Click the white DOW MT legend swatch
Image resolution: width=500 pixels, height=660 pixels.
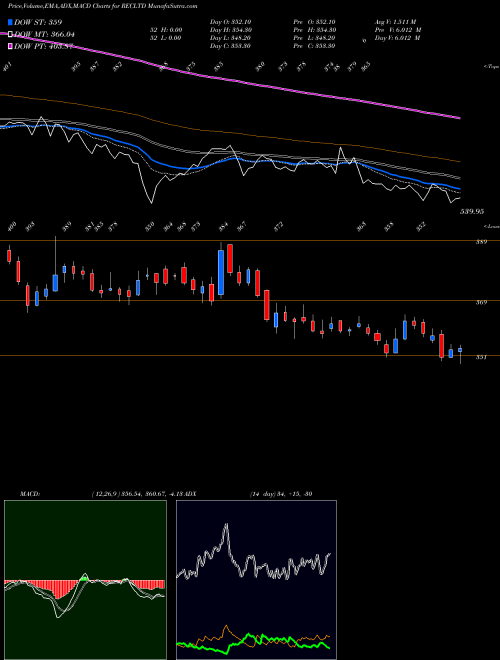point(10,34)
